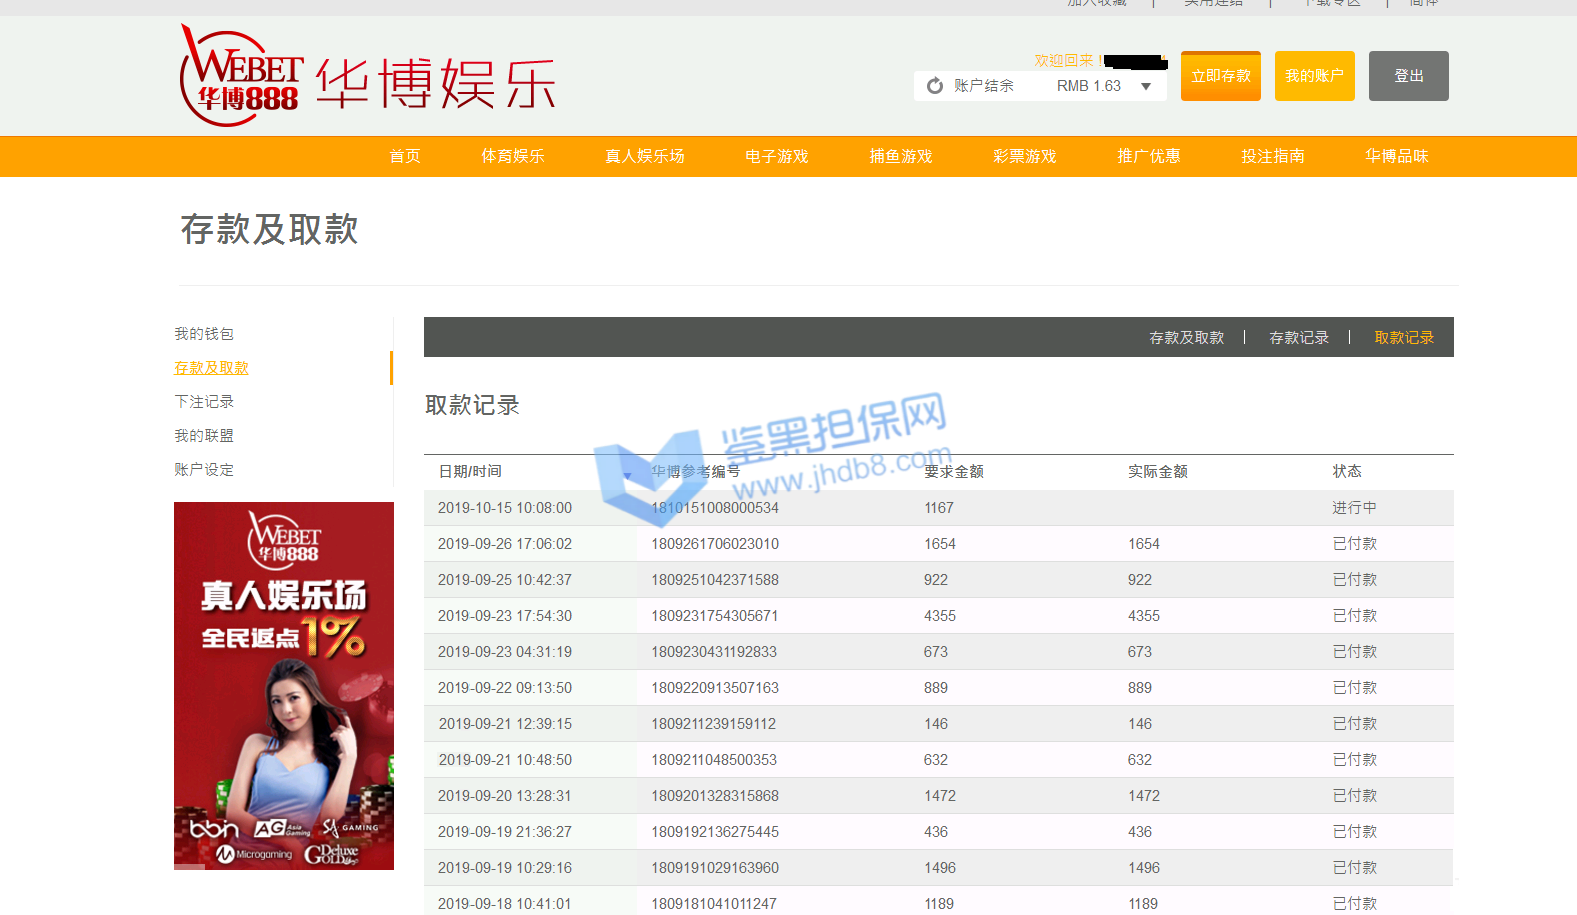
Task: Go to 首页 in navigation bar
Action: [405, 156]
